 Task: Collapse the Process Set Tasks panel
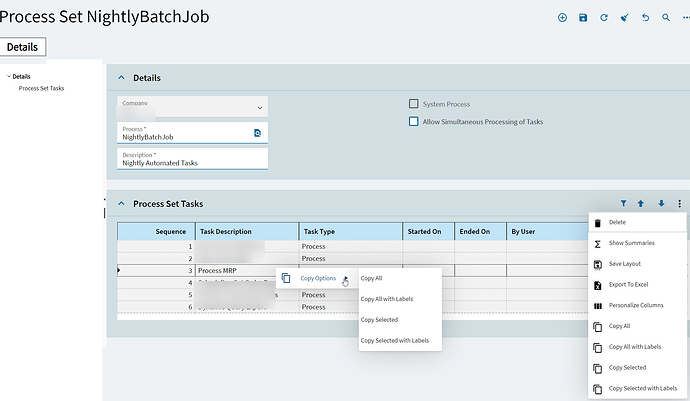tap(123, 204)
